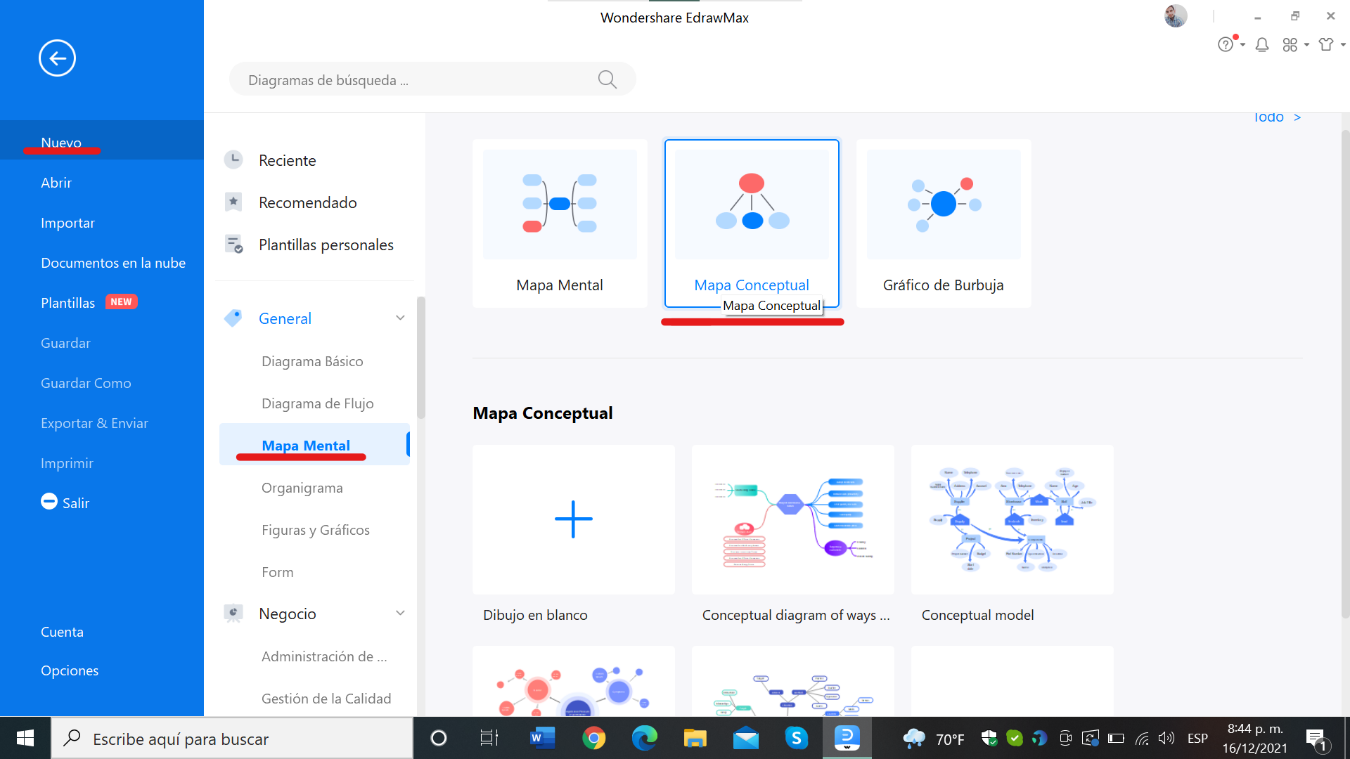
Task: Open the notifications bell icon
Action: coord(1262,44)
